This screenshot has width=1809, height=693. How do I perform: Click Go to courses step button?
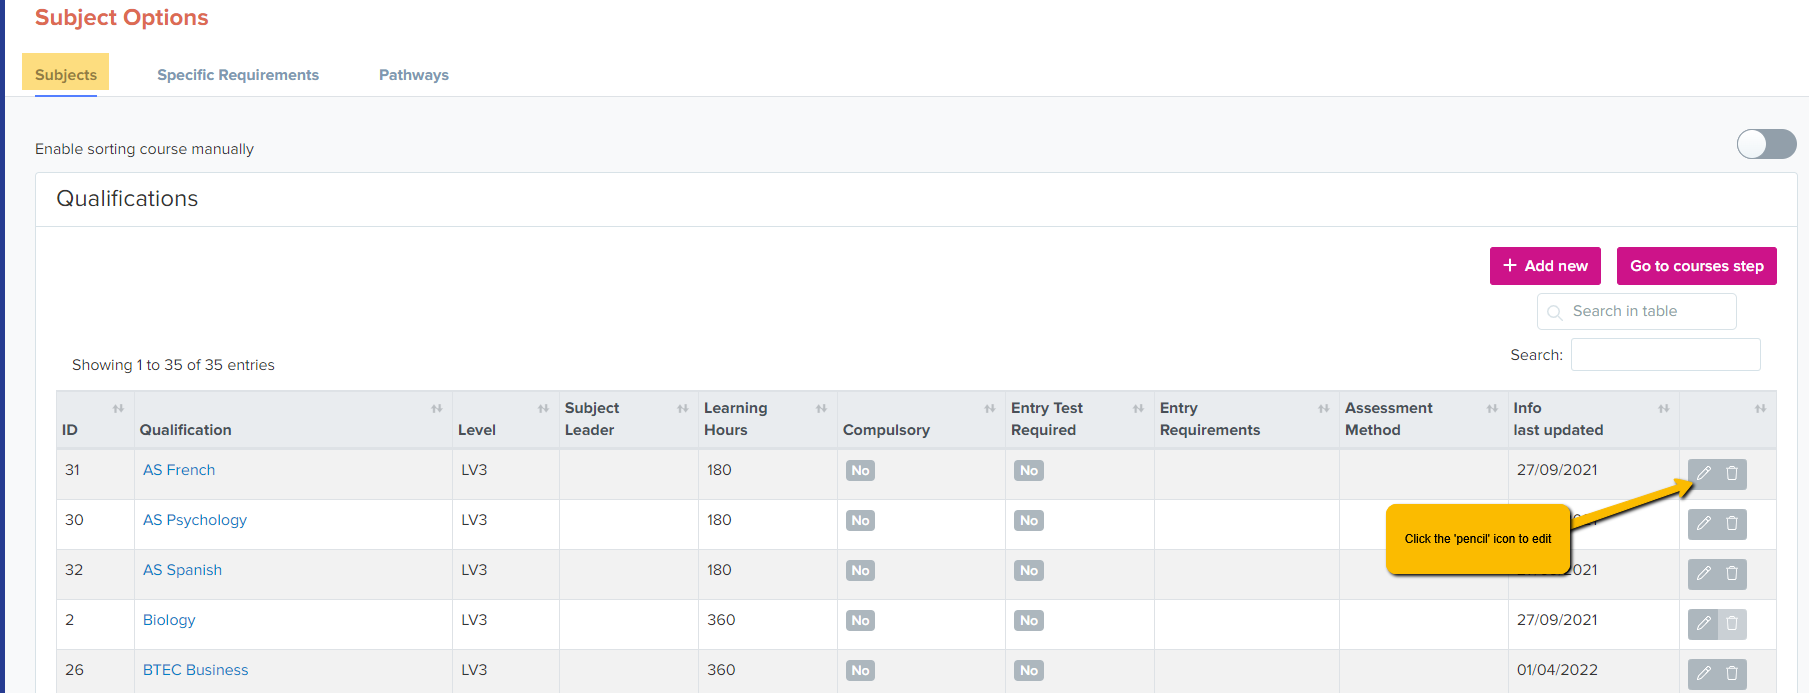(1697, 266)
